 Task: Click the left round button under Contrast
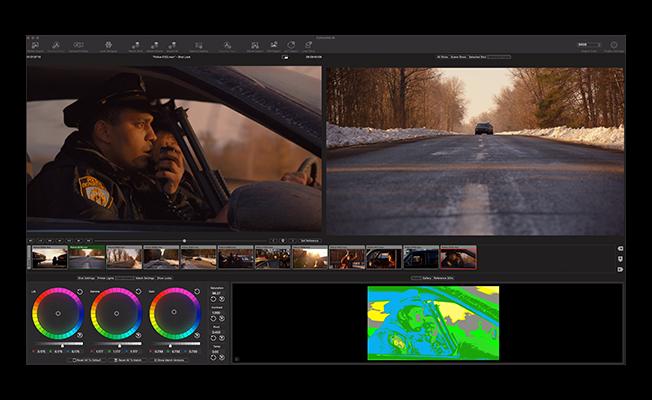(x=213, y=319)
